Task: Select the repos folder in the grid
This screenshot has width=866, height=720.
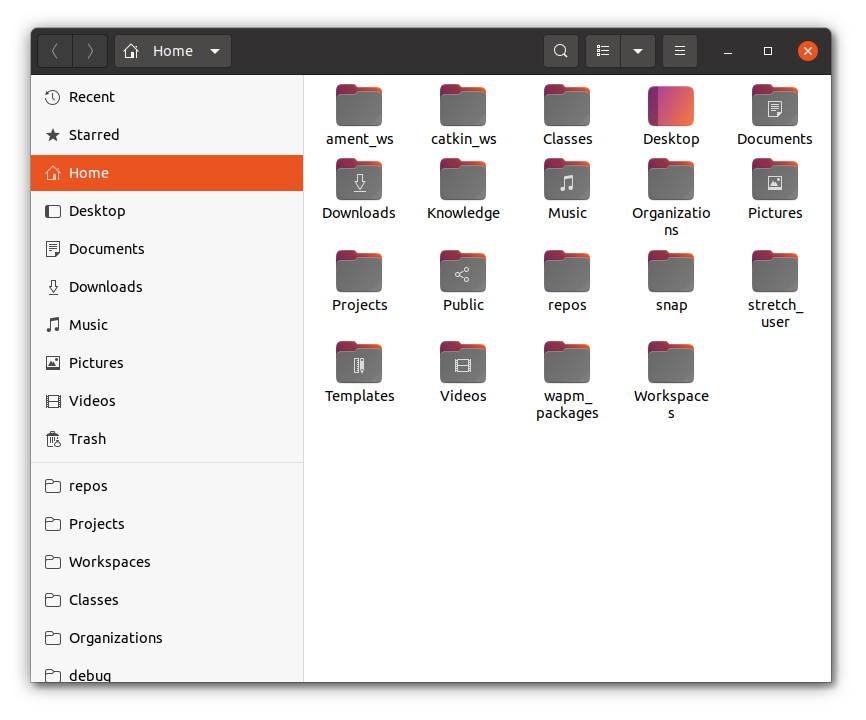Action: (567, 282)
